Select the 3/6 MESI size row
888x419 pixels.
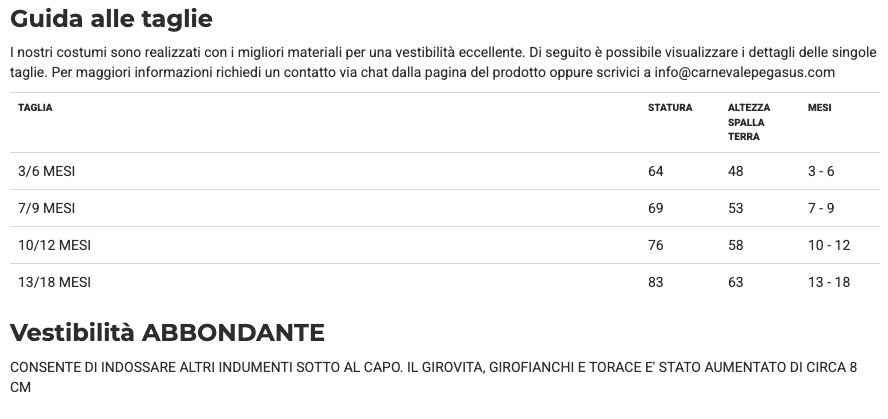tap(47, 171)
